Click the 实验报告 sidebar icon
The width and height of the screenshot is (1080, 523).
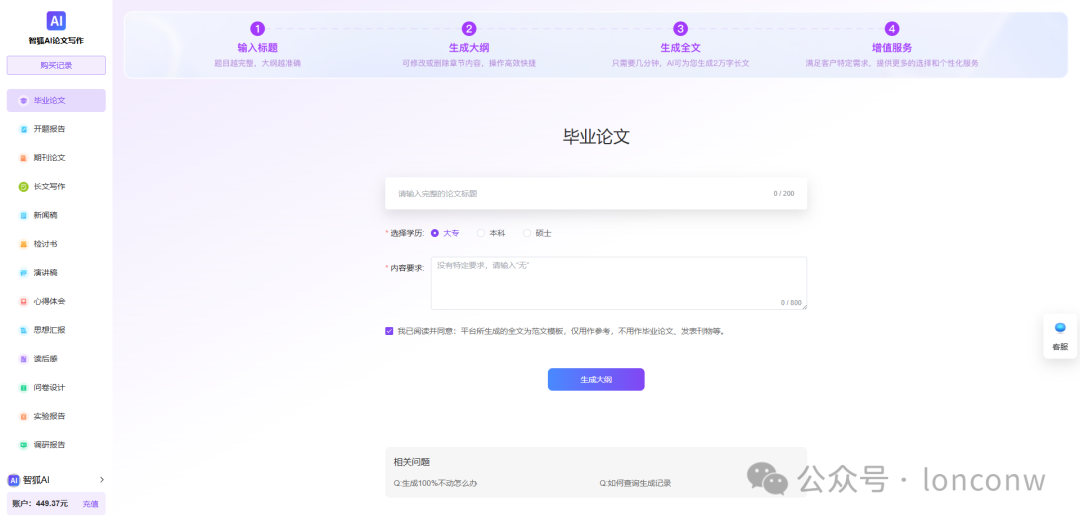coord(23,416)
